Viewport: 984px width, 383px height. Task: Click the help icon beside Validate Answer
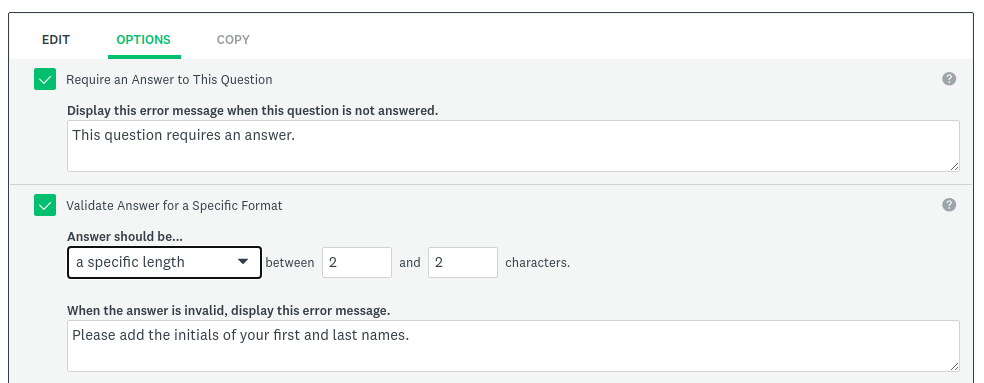click(x=949, y=205)
